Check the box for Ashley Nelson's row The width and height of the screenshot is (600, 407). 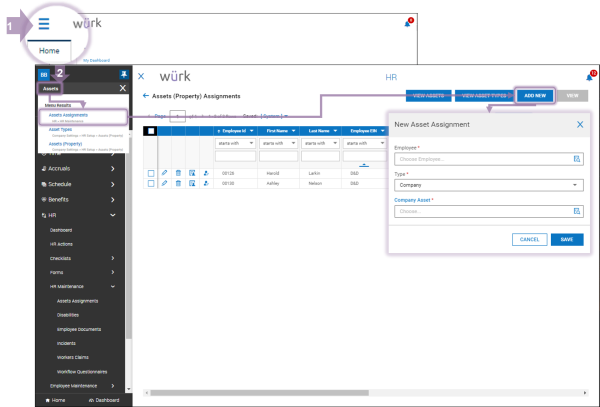(151, 184)
